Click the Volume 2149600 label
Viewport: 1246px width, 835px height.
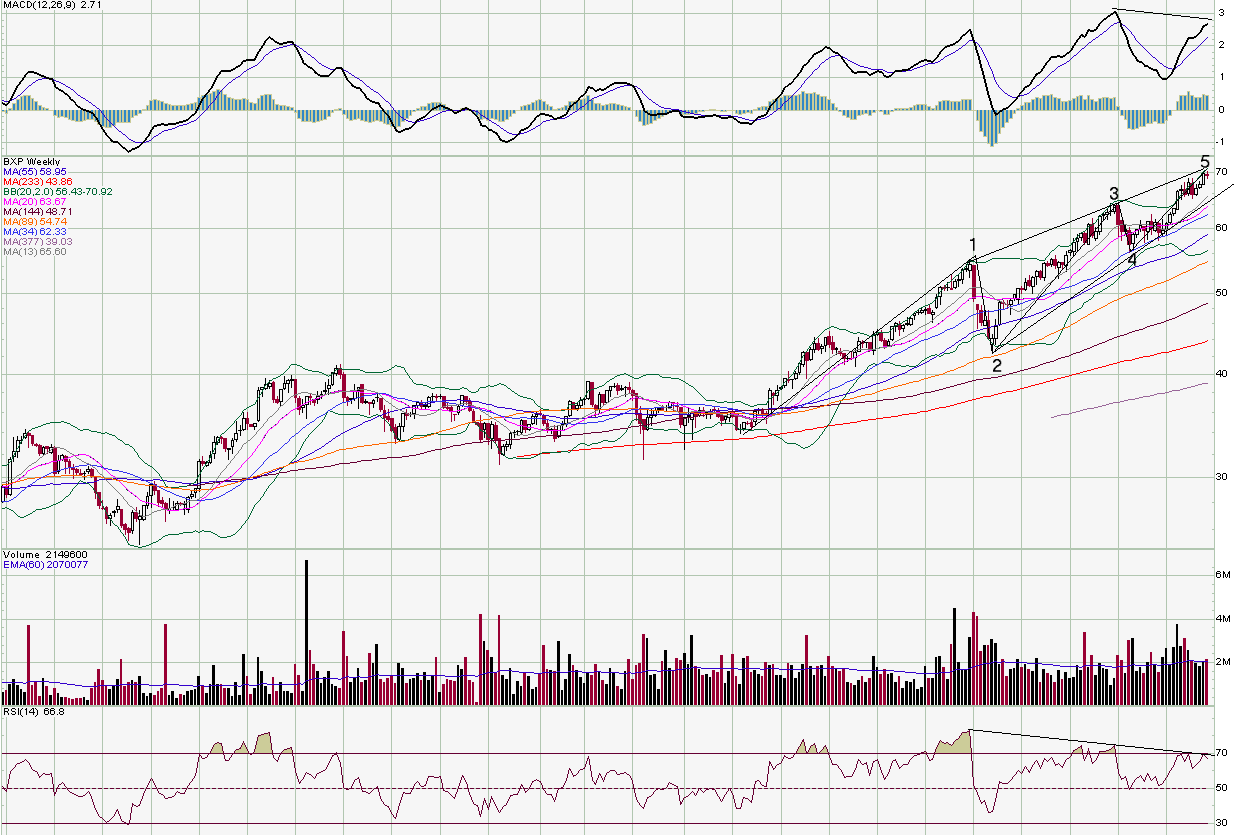44,554
